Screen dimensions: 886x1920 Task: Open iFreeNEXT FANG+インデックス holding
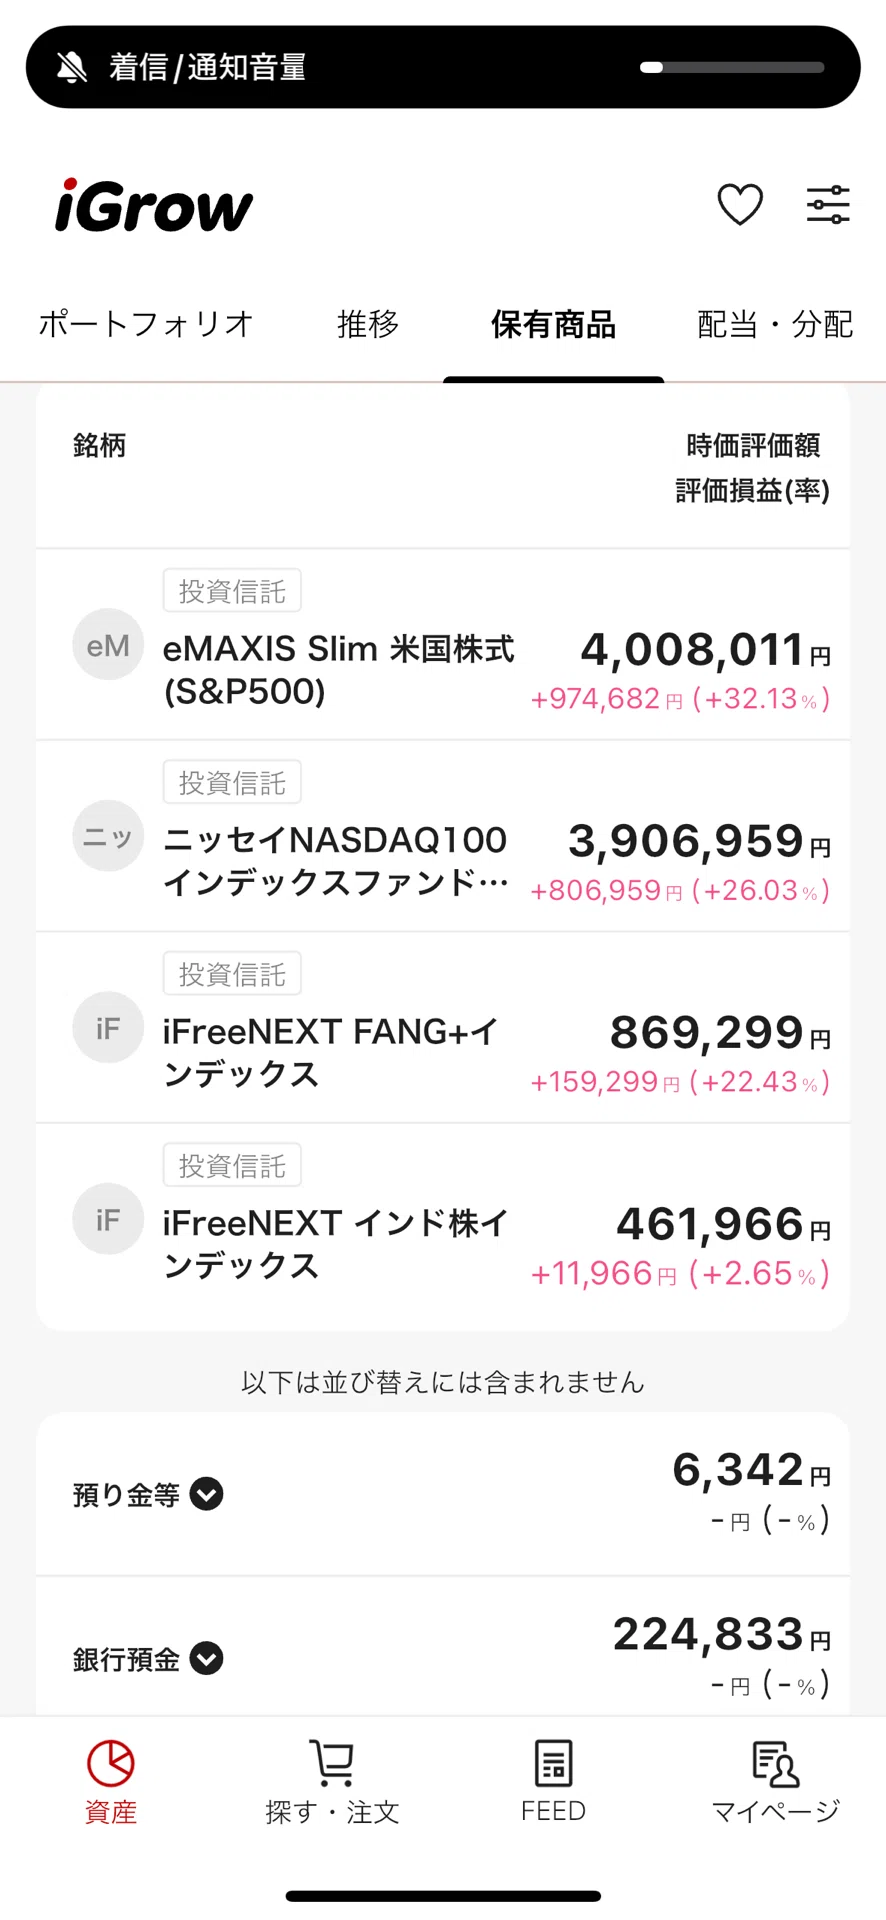(x=443, y=1028)
